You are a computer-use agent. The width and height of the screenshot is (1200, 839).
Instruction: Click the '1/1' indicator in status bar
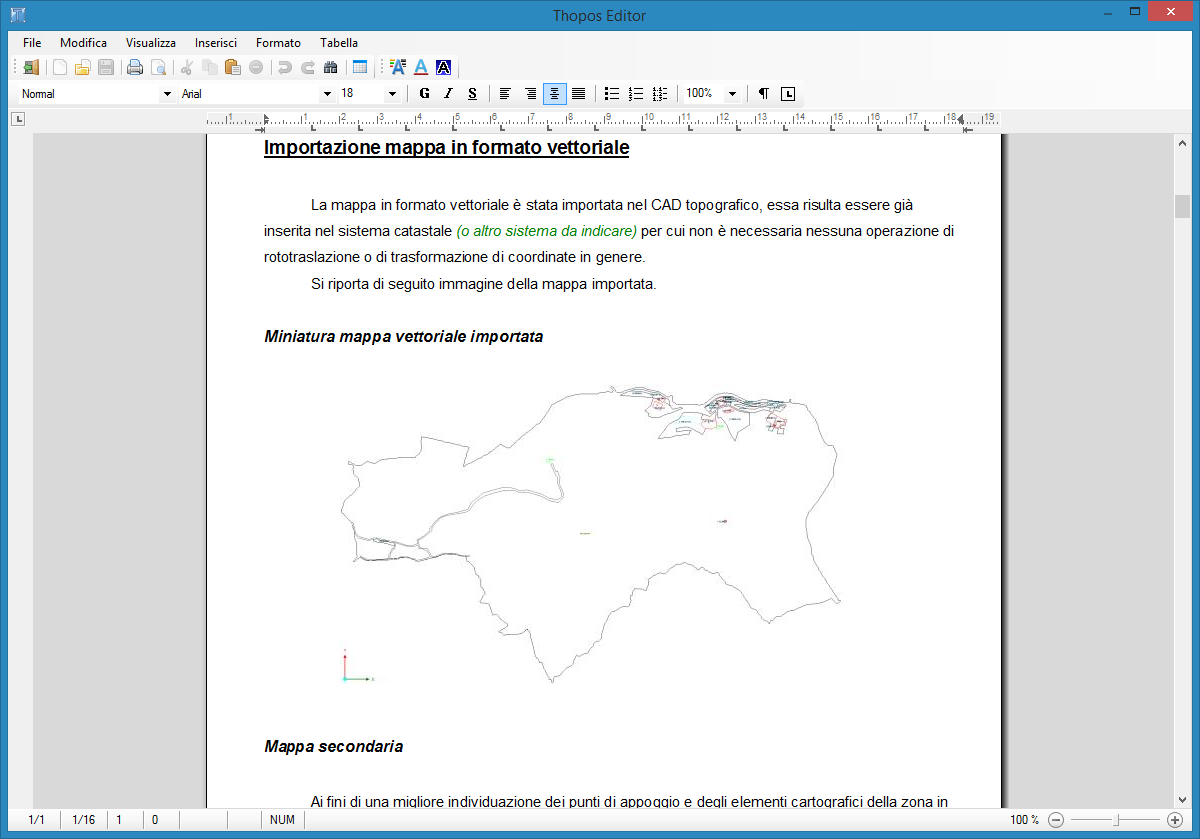pyautogui.click(x=36, y=820)
